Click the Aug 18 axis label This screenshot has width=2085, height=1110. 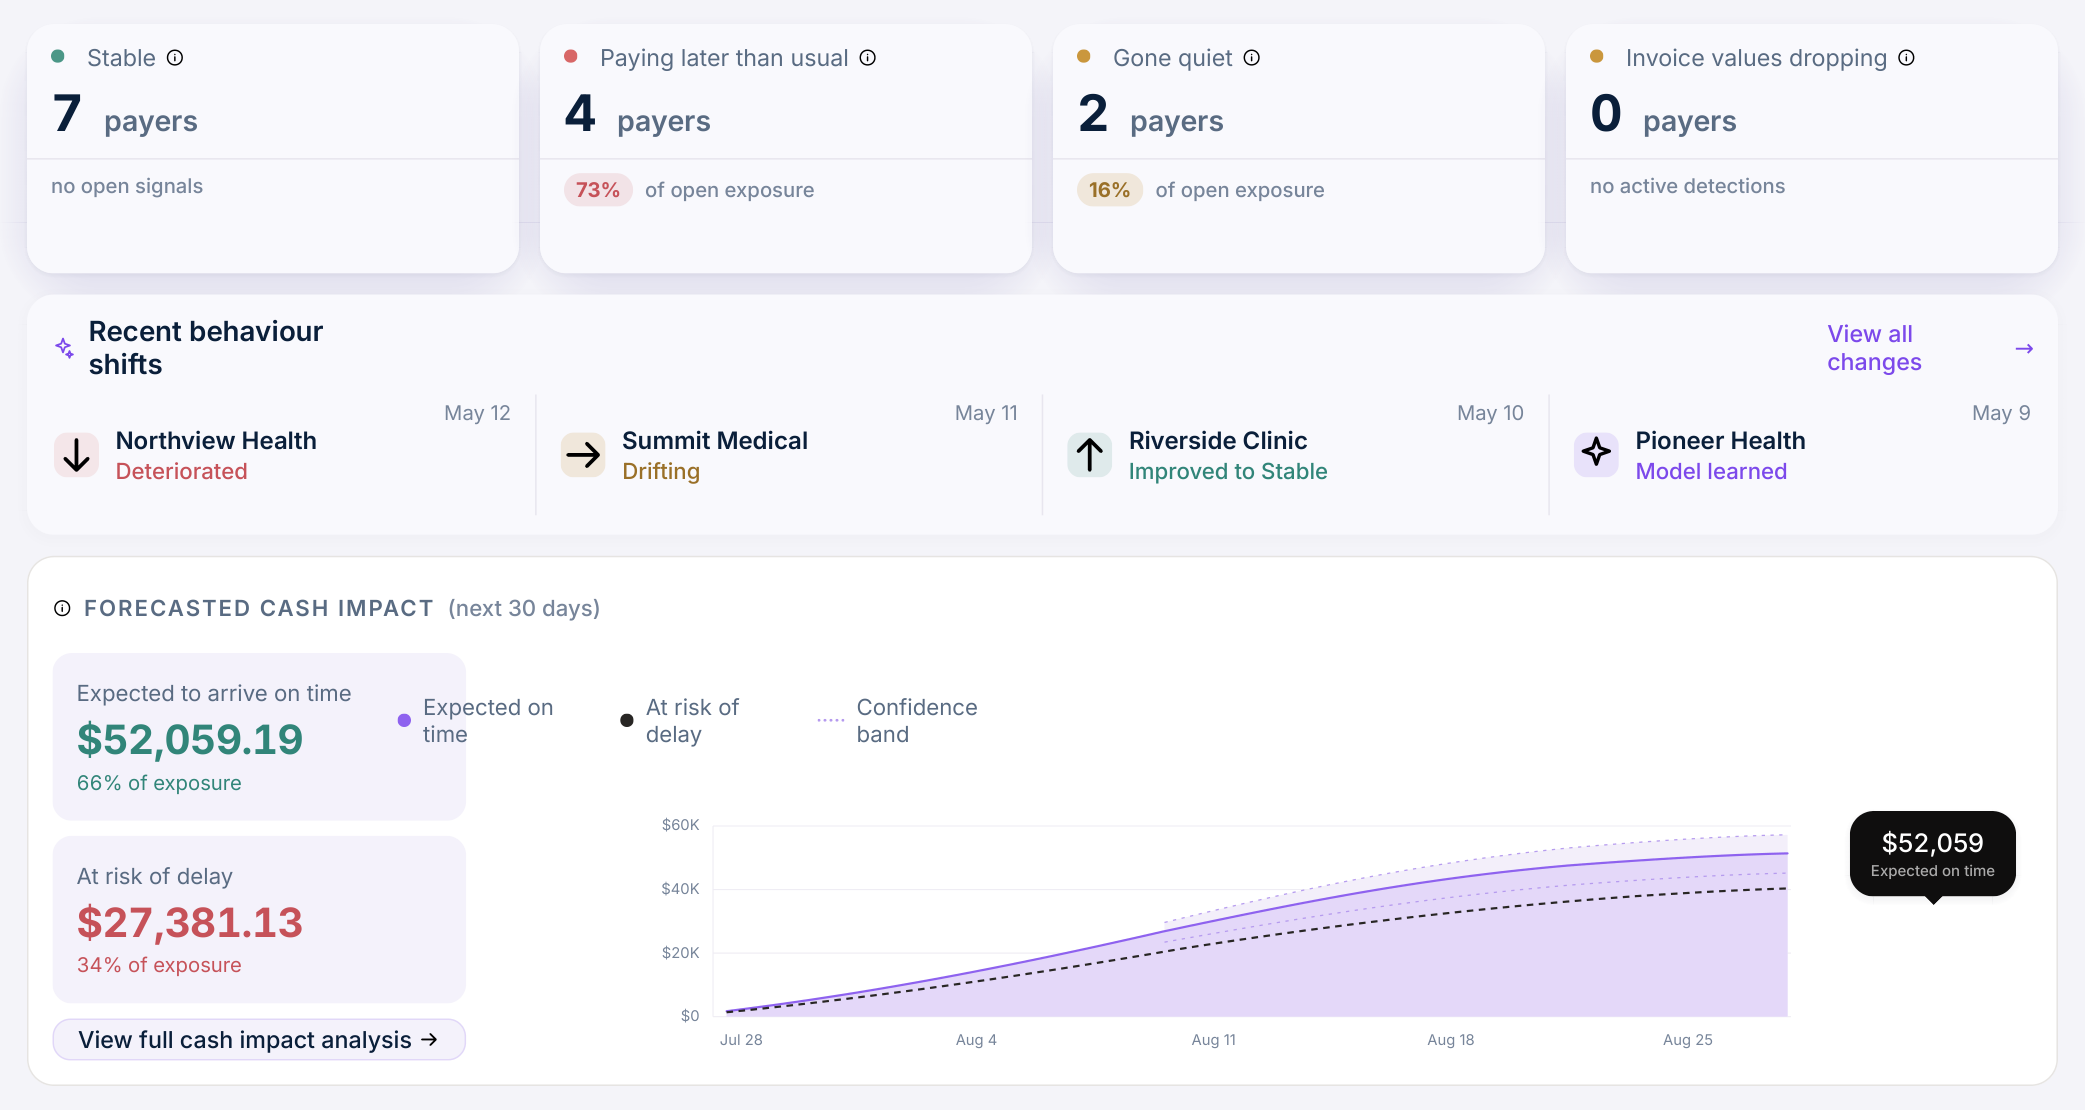[1451, 1040]
